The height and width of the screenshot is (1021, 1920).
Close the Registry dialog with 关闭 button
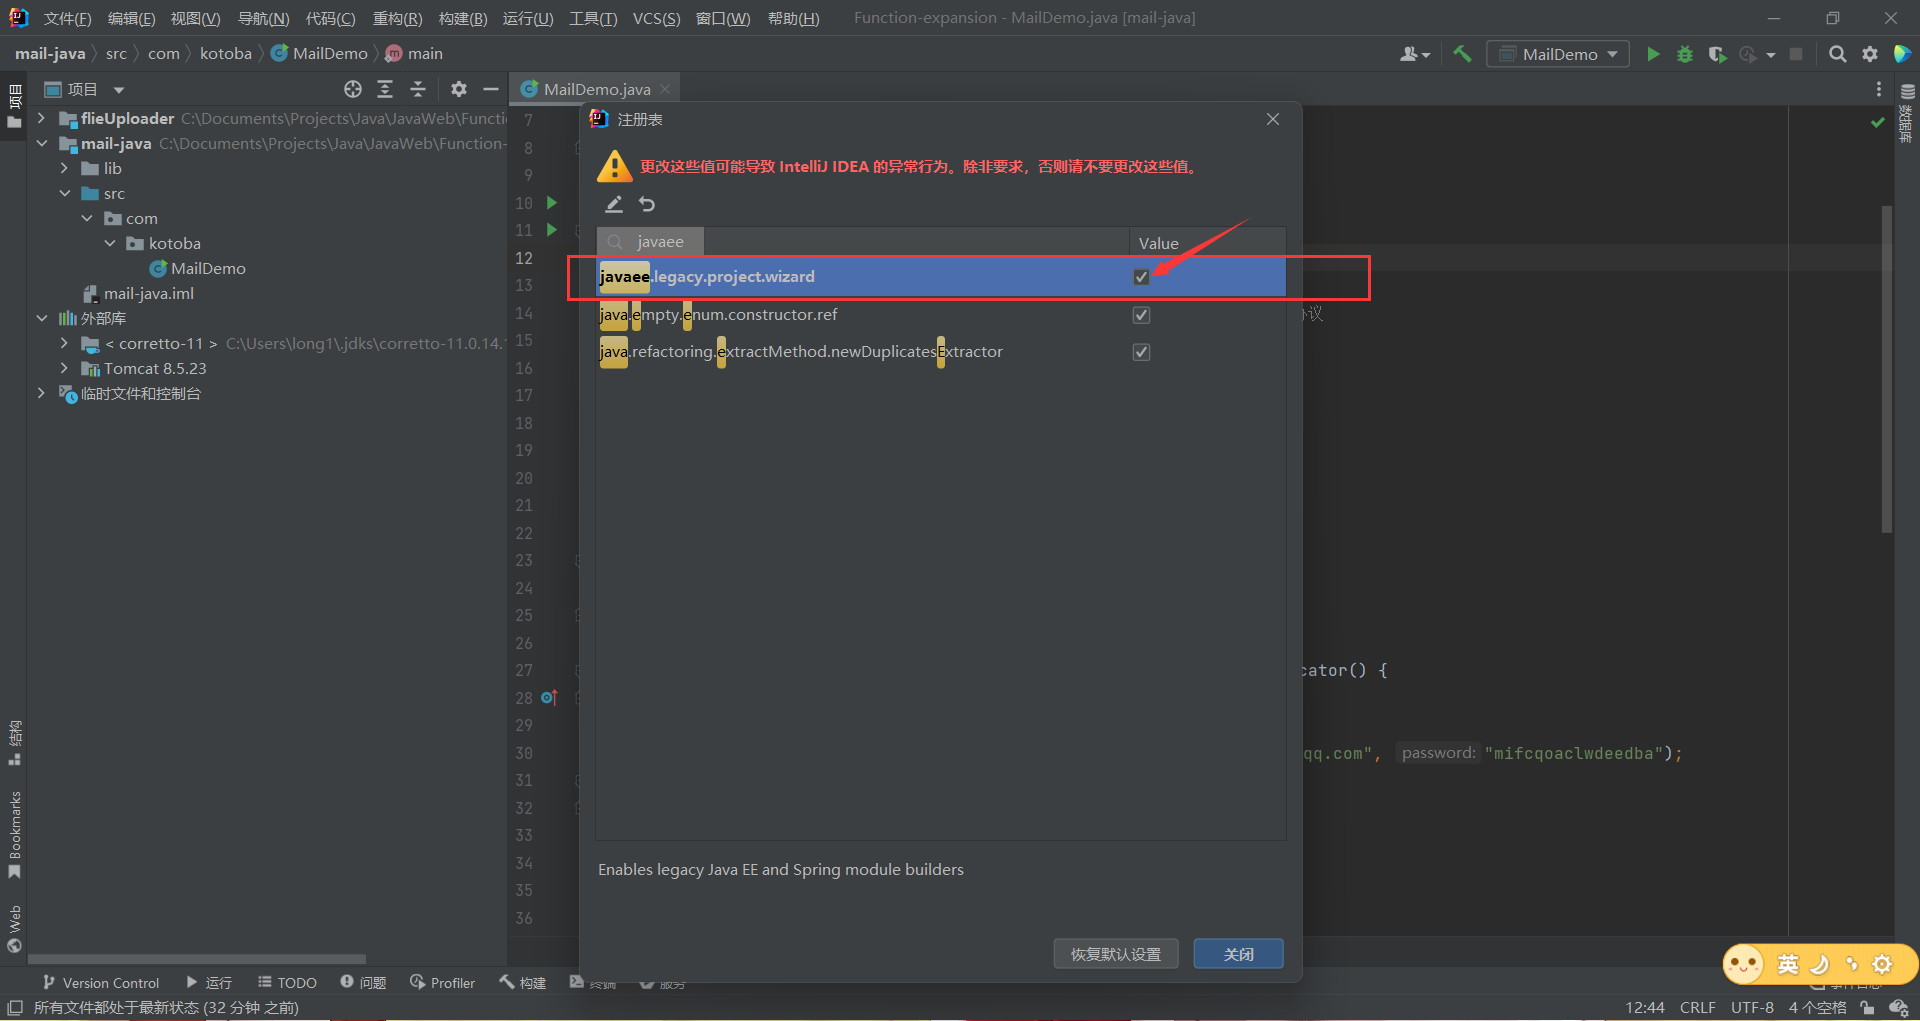[x=1237, y=953]
